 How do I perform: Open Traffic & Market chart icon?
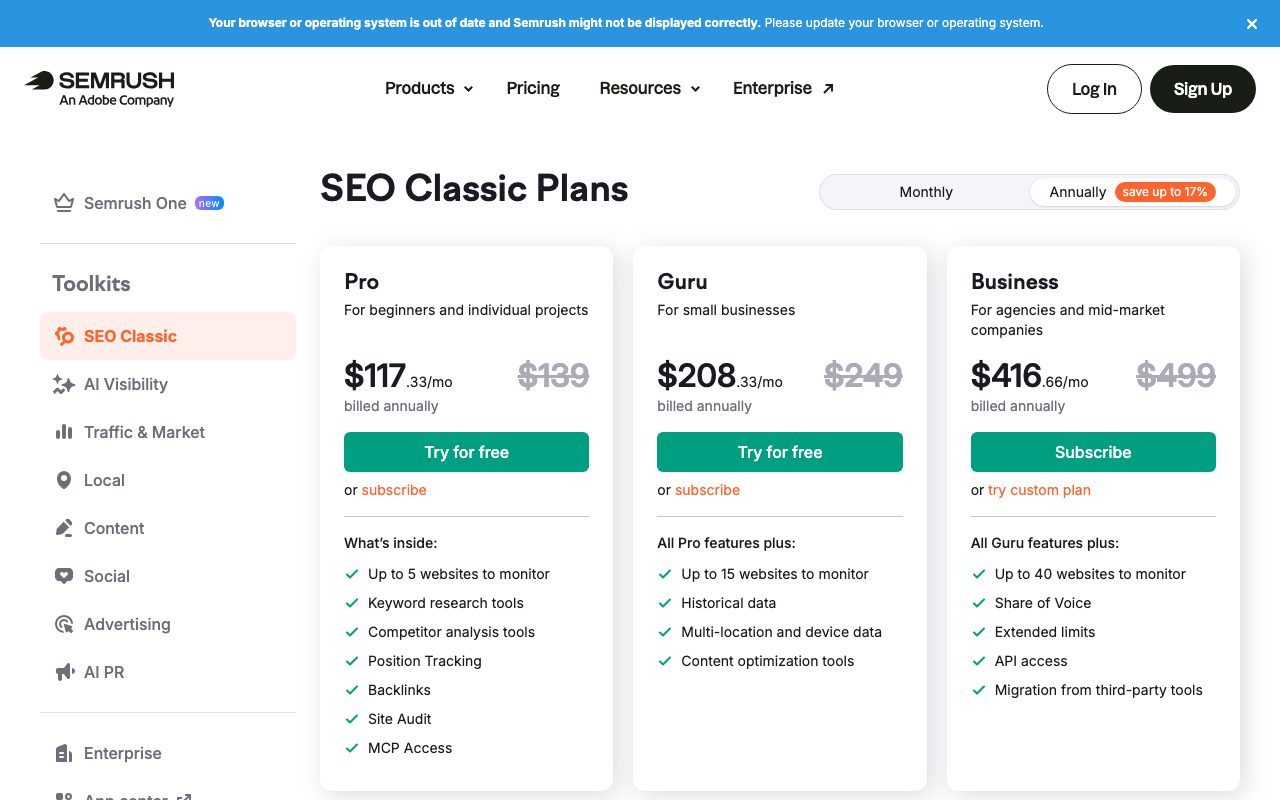(64, 432)
